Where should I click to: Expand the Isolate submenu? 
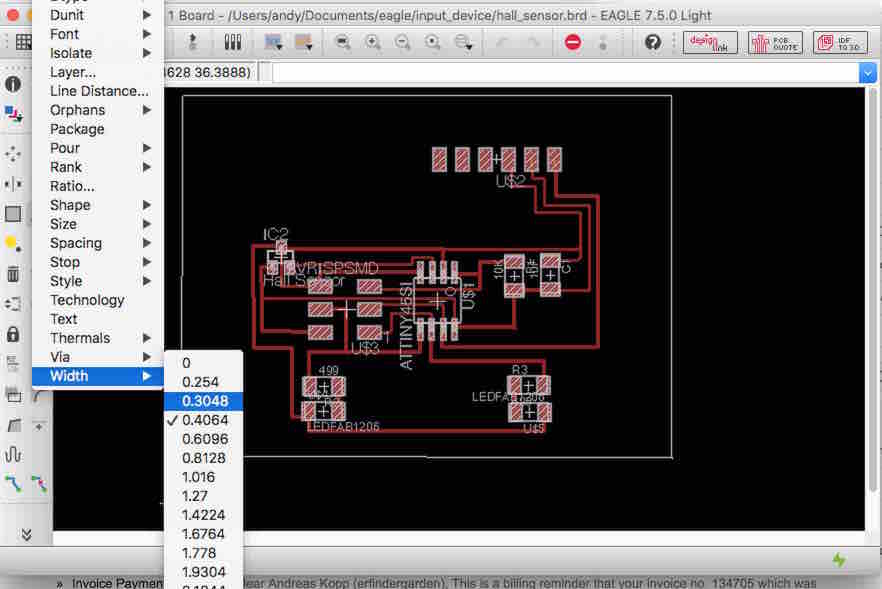click(98, 53)
